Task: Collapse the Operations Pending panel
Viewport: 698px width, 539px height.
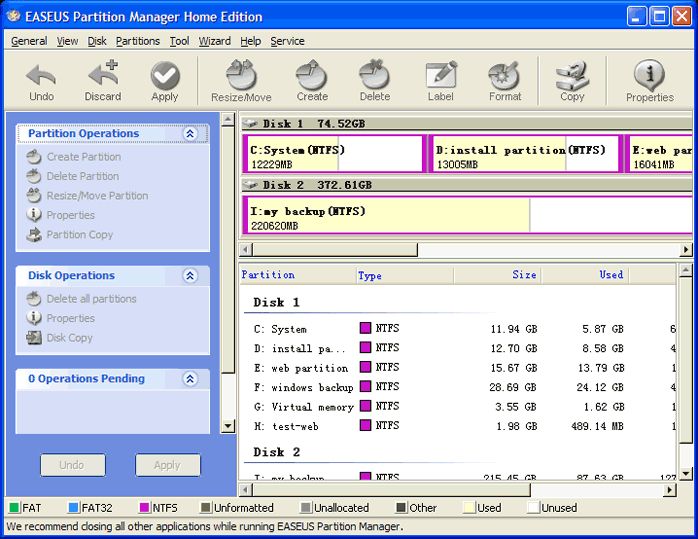Action: point(190,379)
